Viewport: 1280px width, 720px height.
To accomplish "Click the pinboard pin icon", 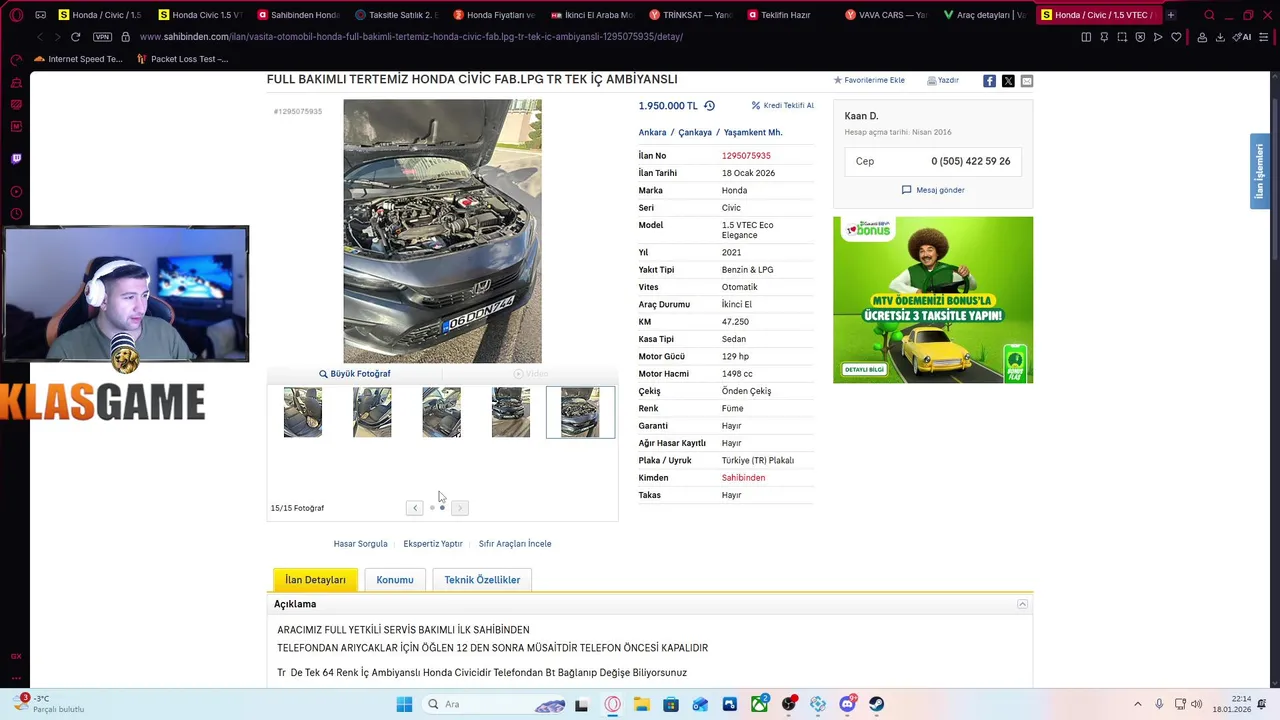I will tap(1104, 37).
